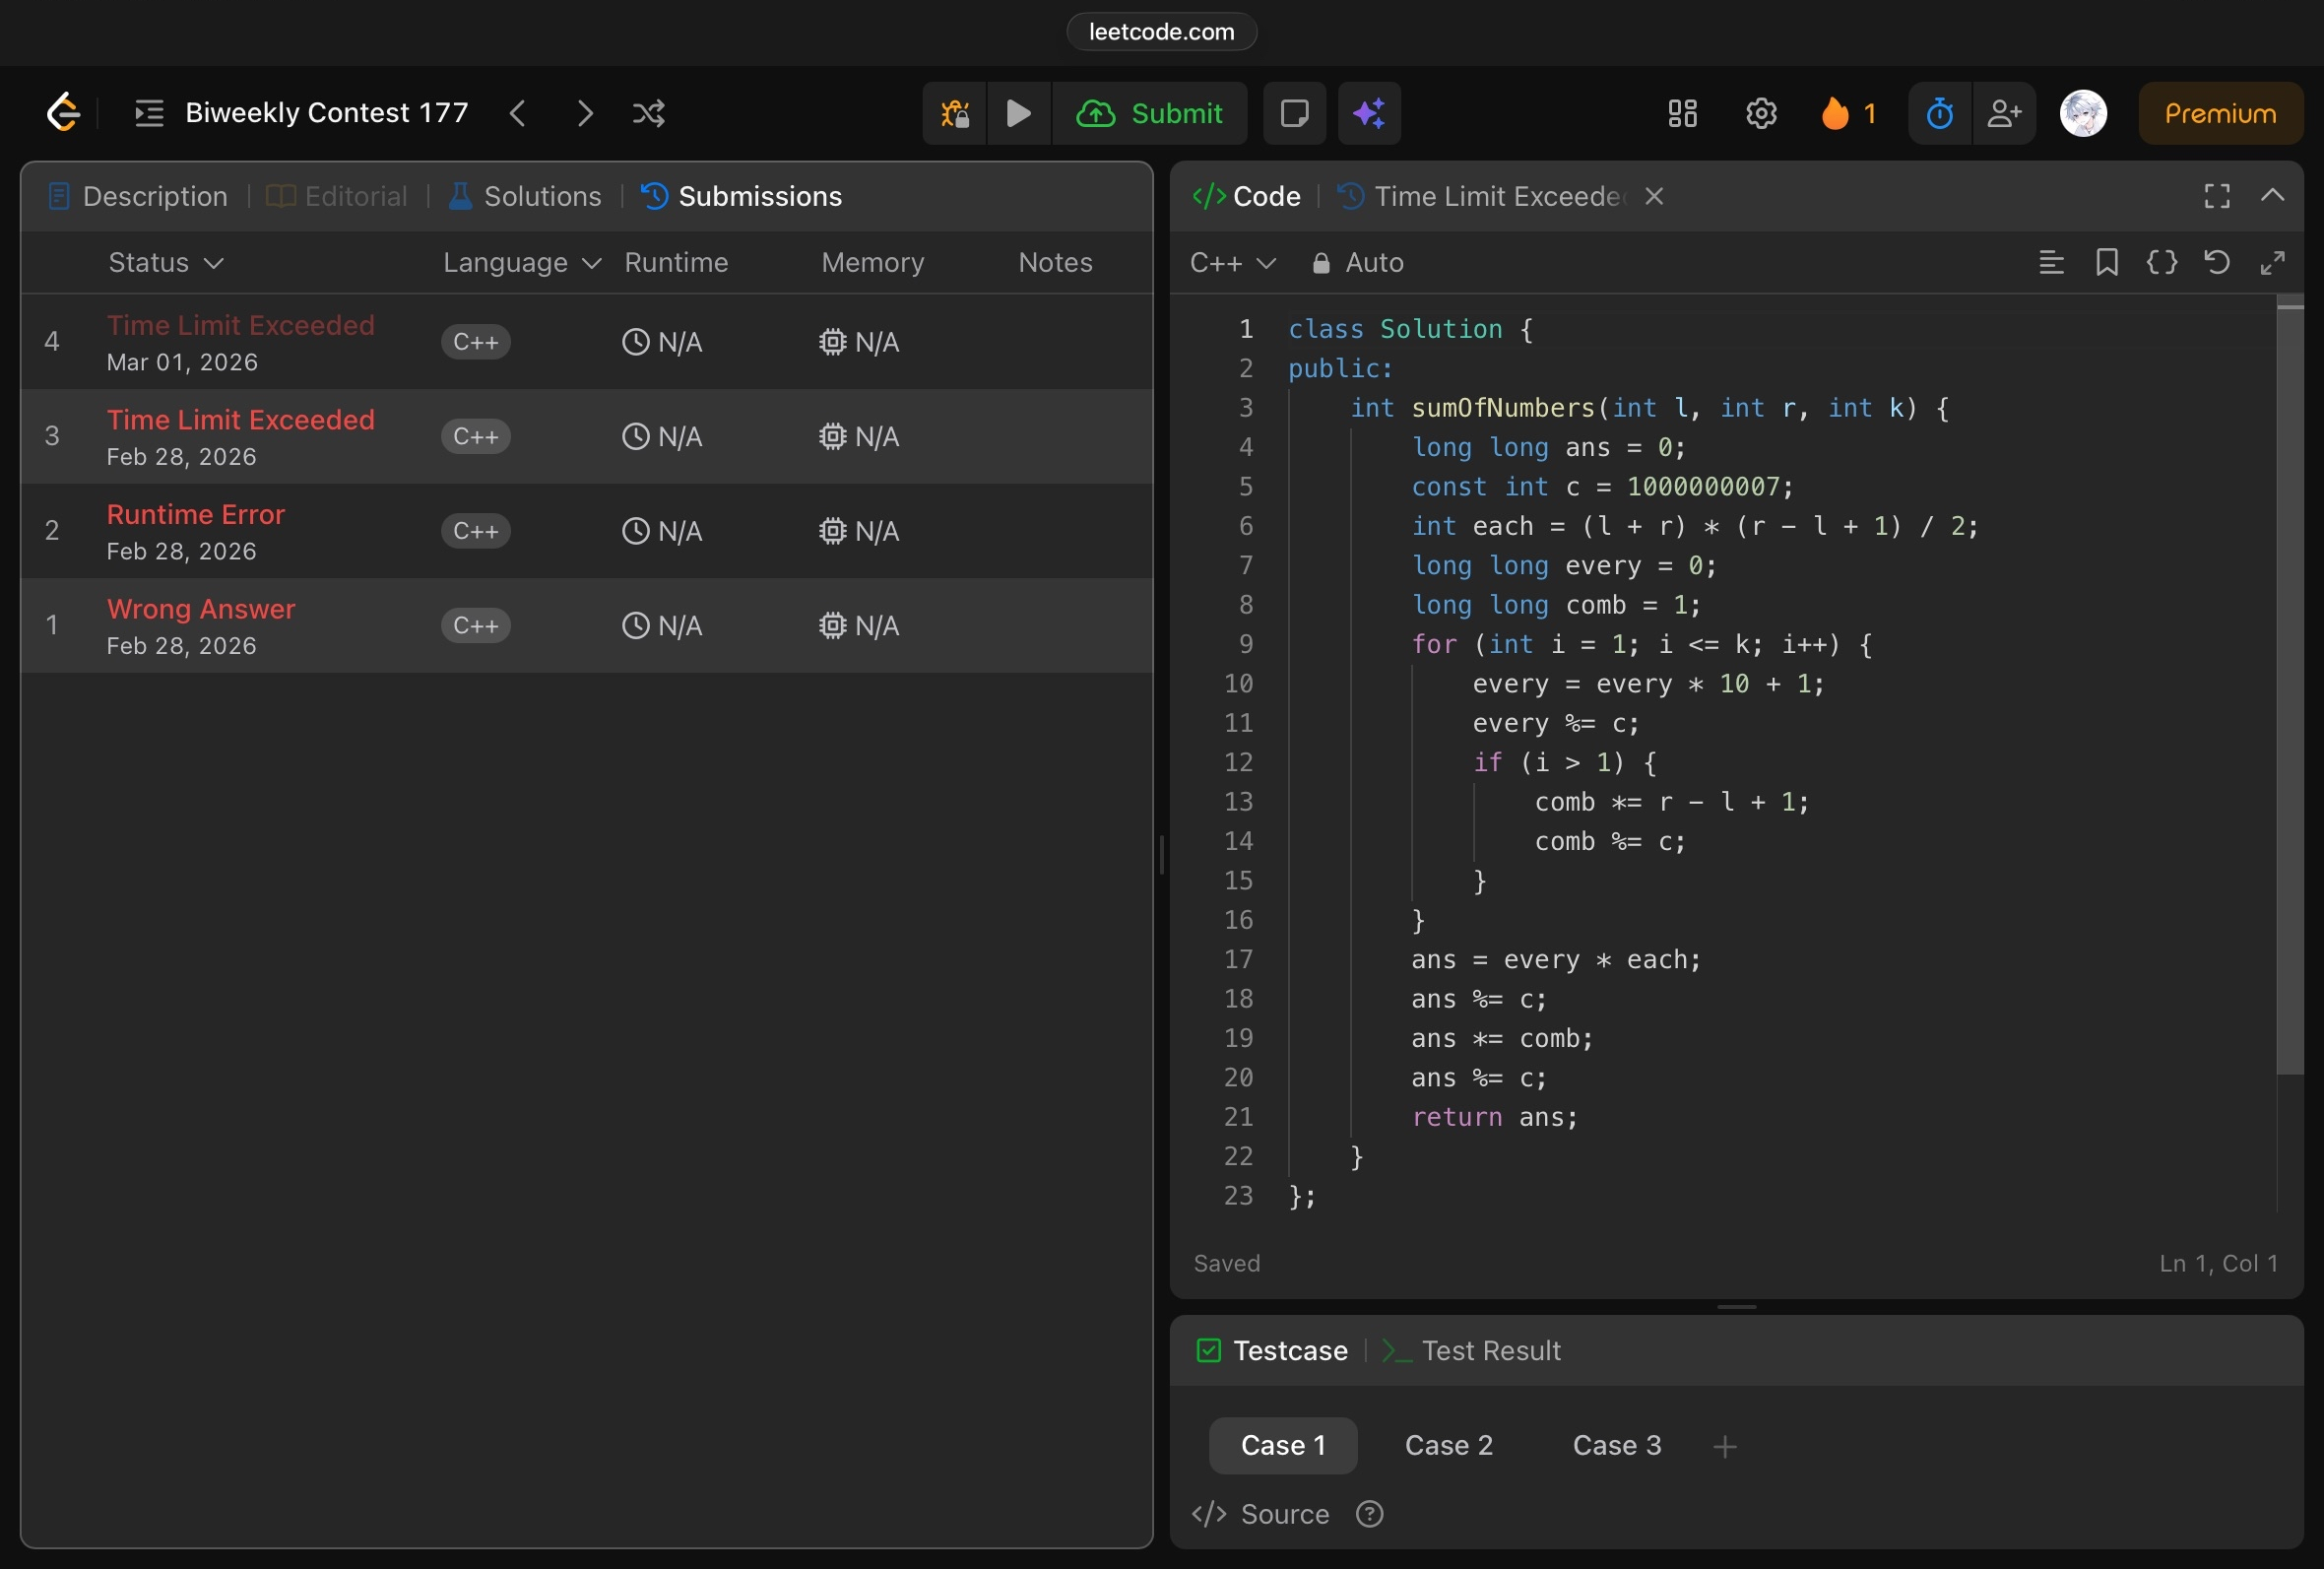The width and height of the screenshot is (2324, 1569).
Task: Open the C++ language dropdown in editor
Action: (1232, 262)
